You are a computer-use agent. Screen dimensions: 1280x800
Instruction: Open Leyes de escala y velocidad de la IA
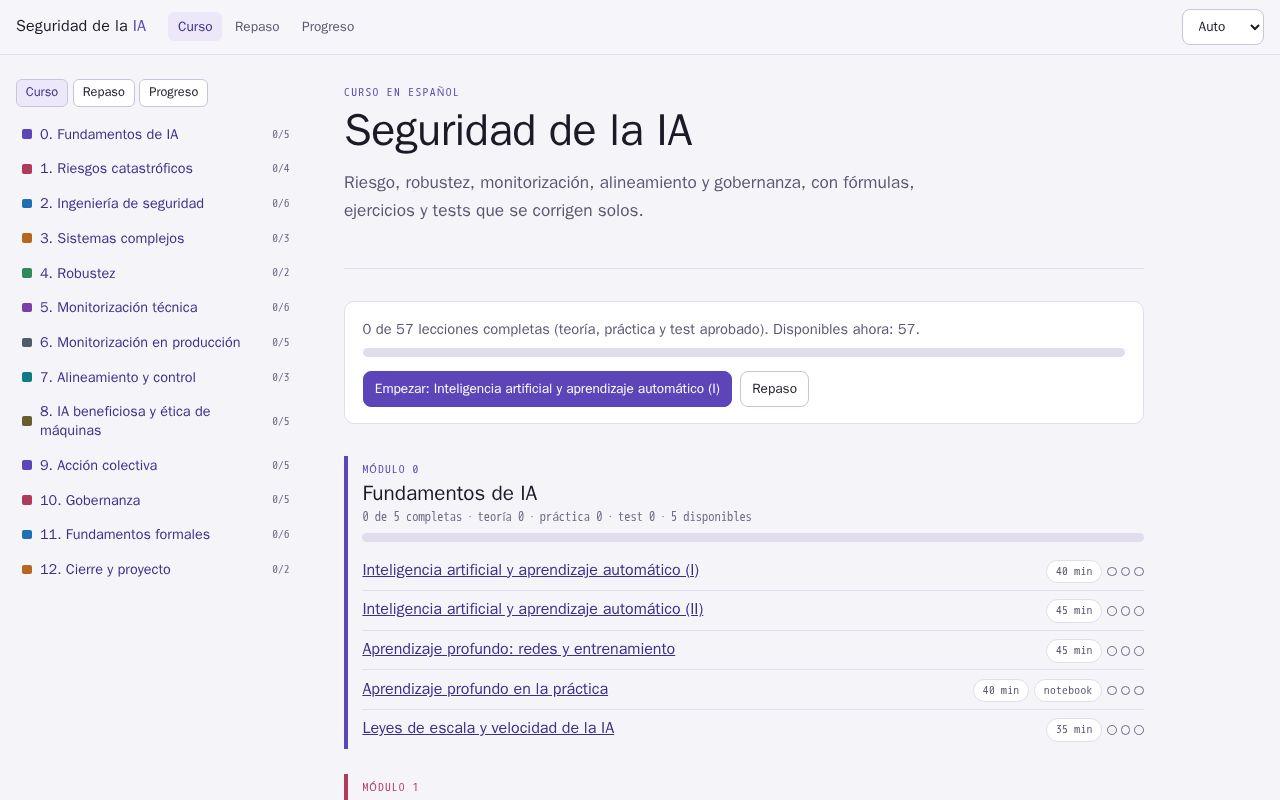(488, 728)
